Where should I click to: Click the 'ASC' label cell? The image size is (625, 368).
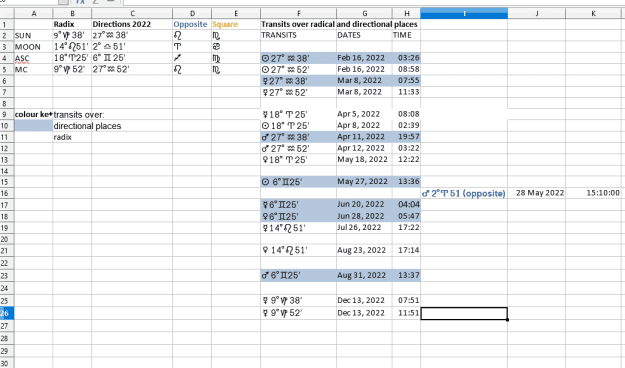33,58
